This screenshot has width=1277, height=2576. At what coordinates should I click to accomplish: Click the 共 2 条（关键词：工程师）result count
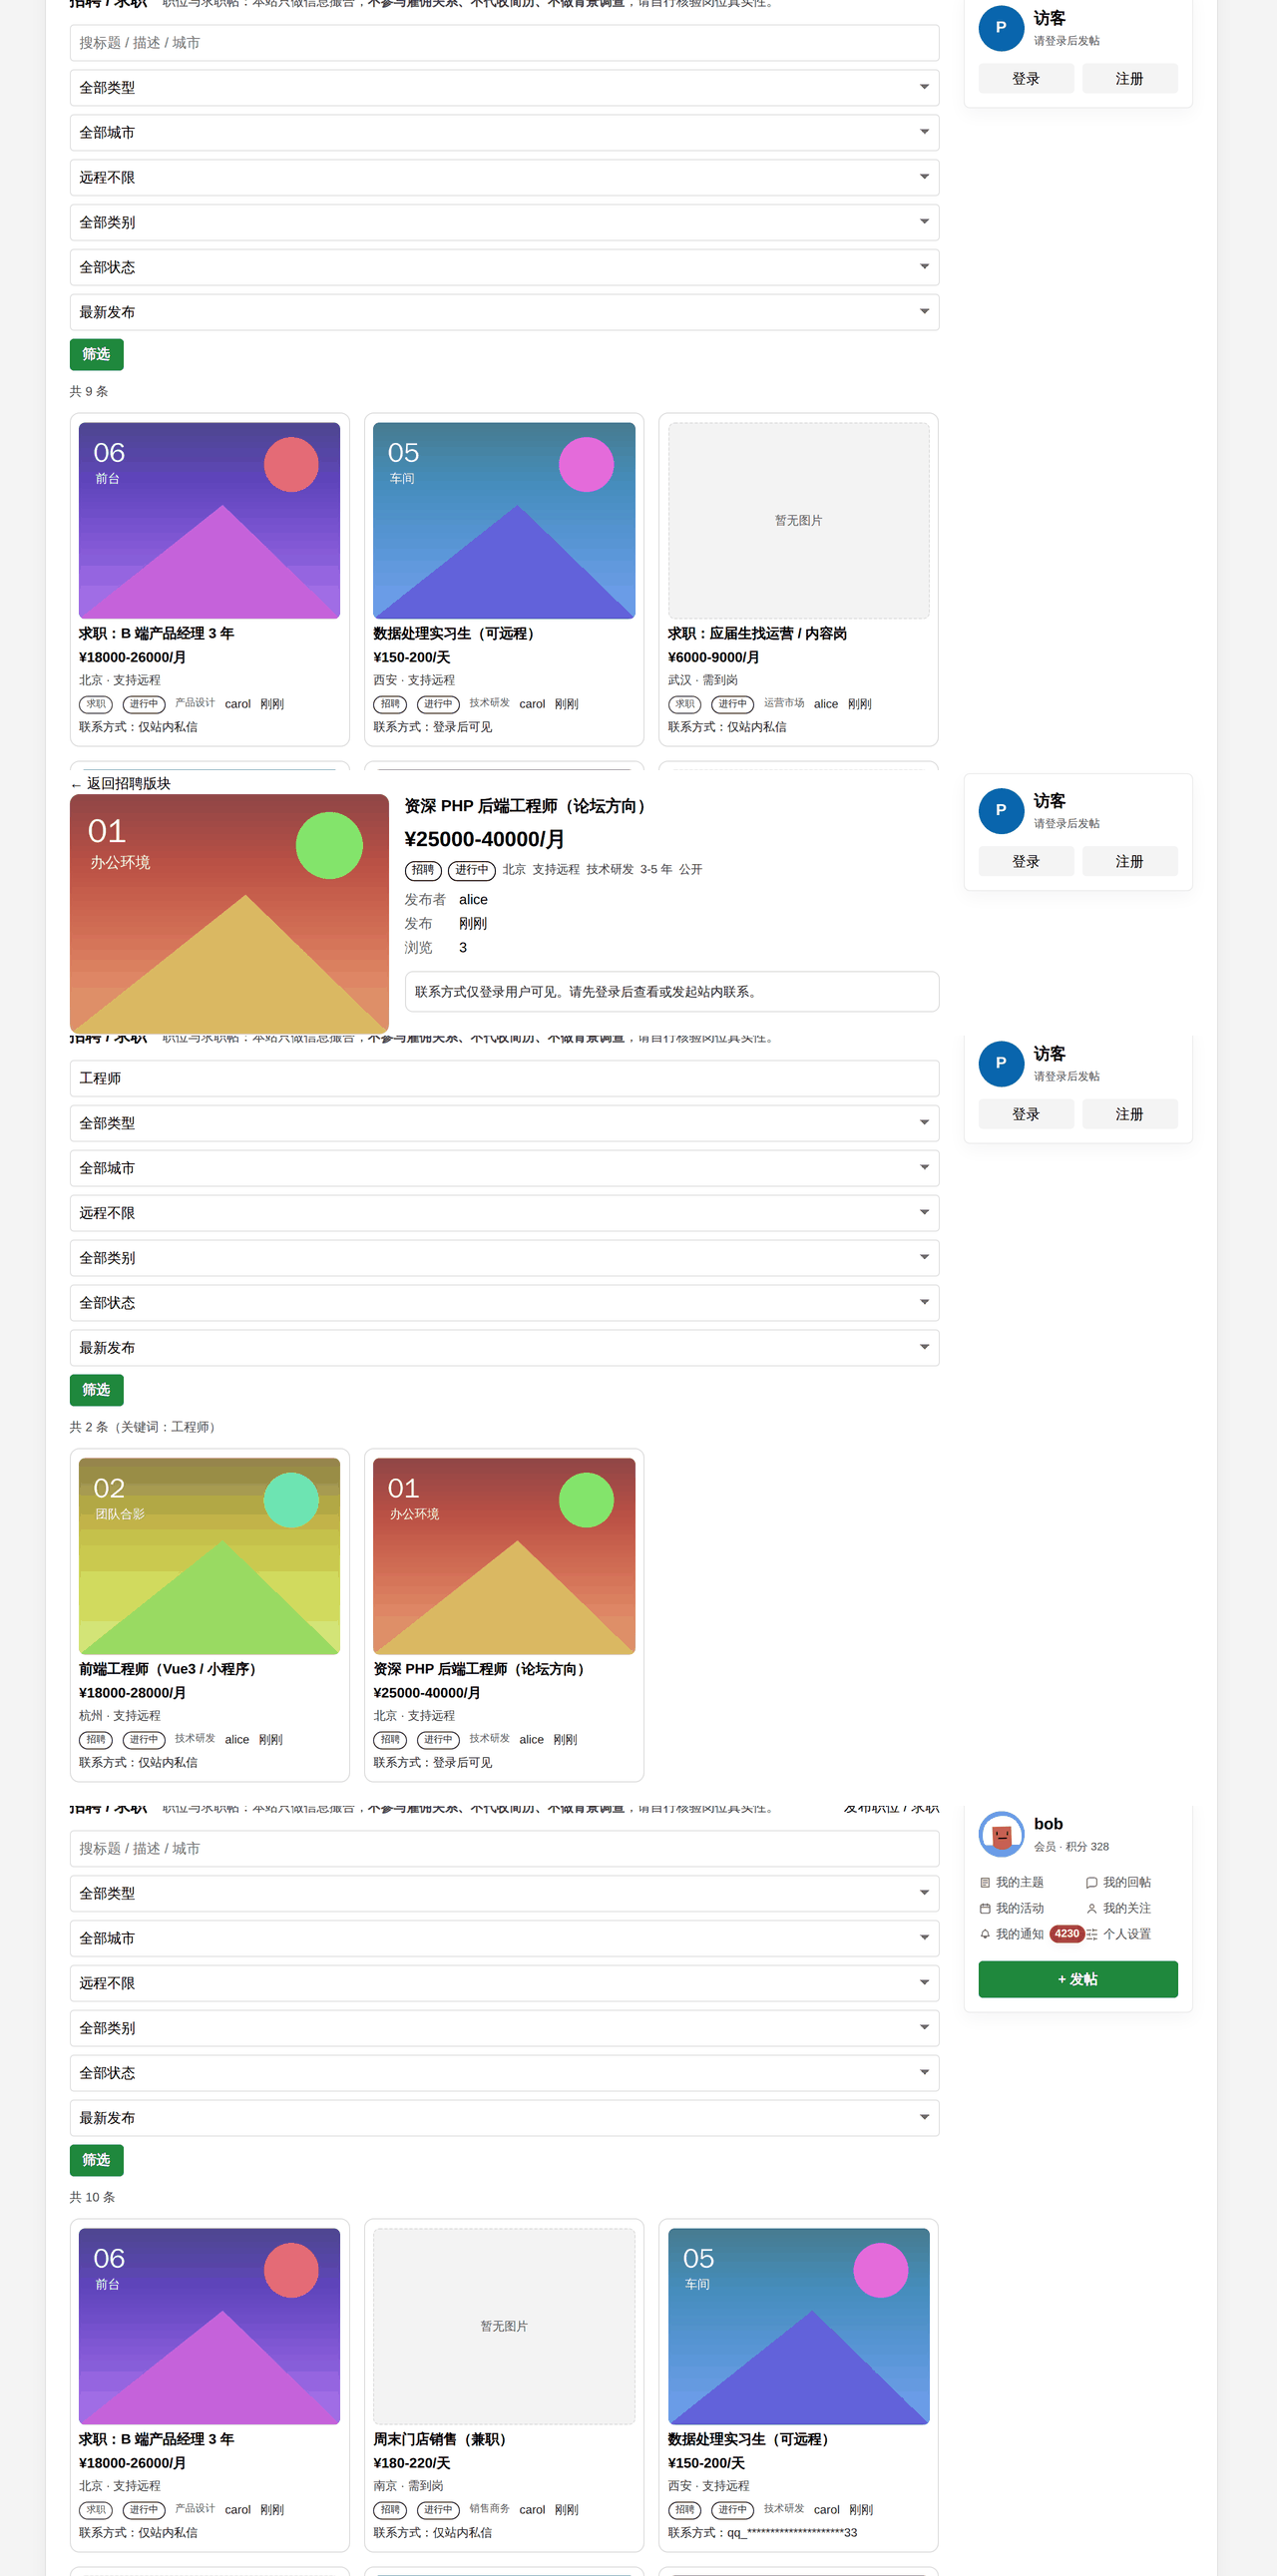coord(145,1427)
